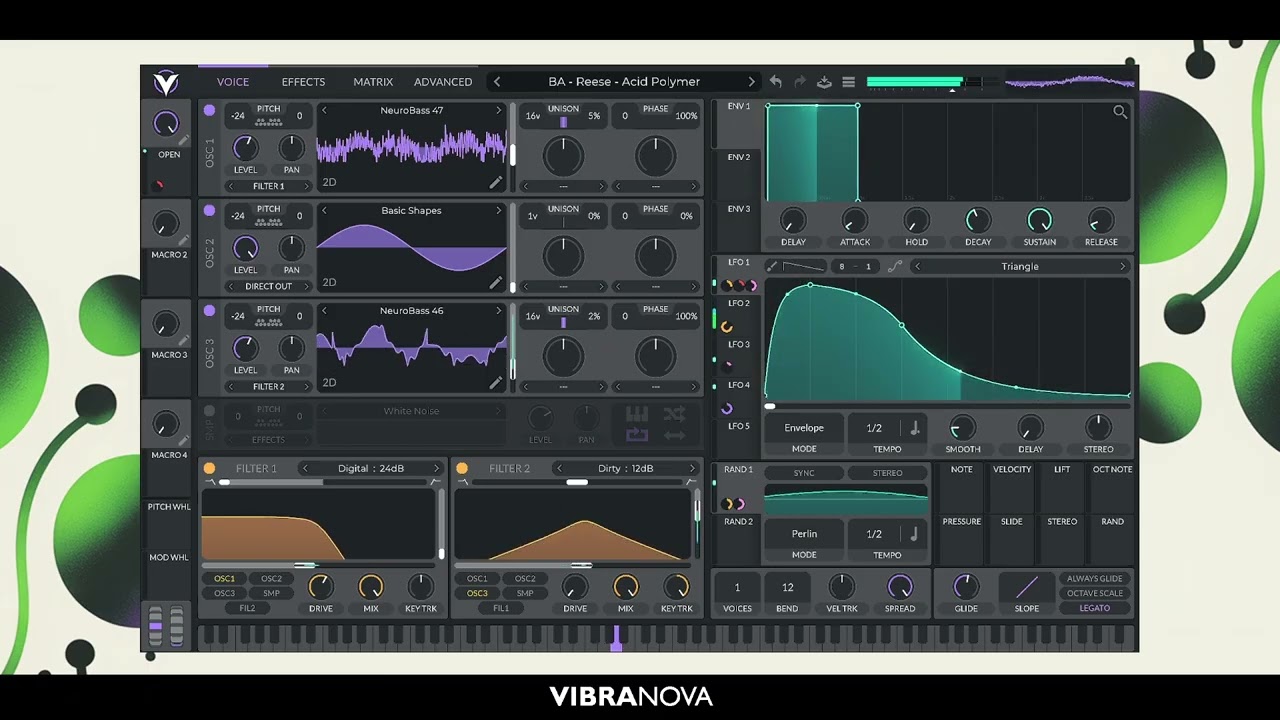Screen dimensions: 1280x720
Task: Switch to the EFFECTS tab
Action: pos(303,82)
